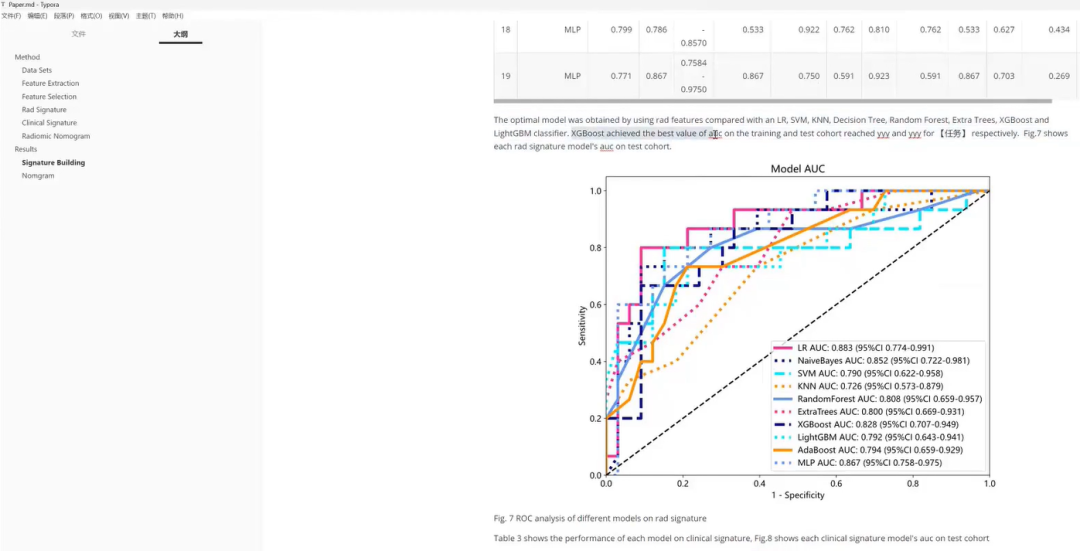Open the 段落(P) menu

click(64, 15)
